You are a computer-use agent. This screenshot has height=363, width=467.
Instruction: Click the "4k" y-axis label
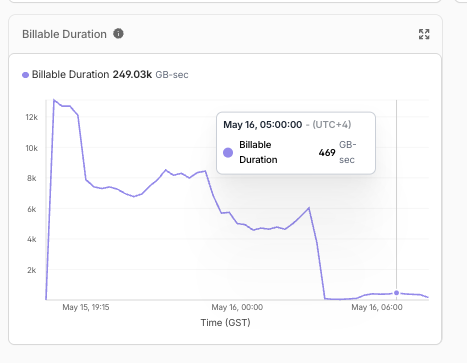(32, 239)
